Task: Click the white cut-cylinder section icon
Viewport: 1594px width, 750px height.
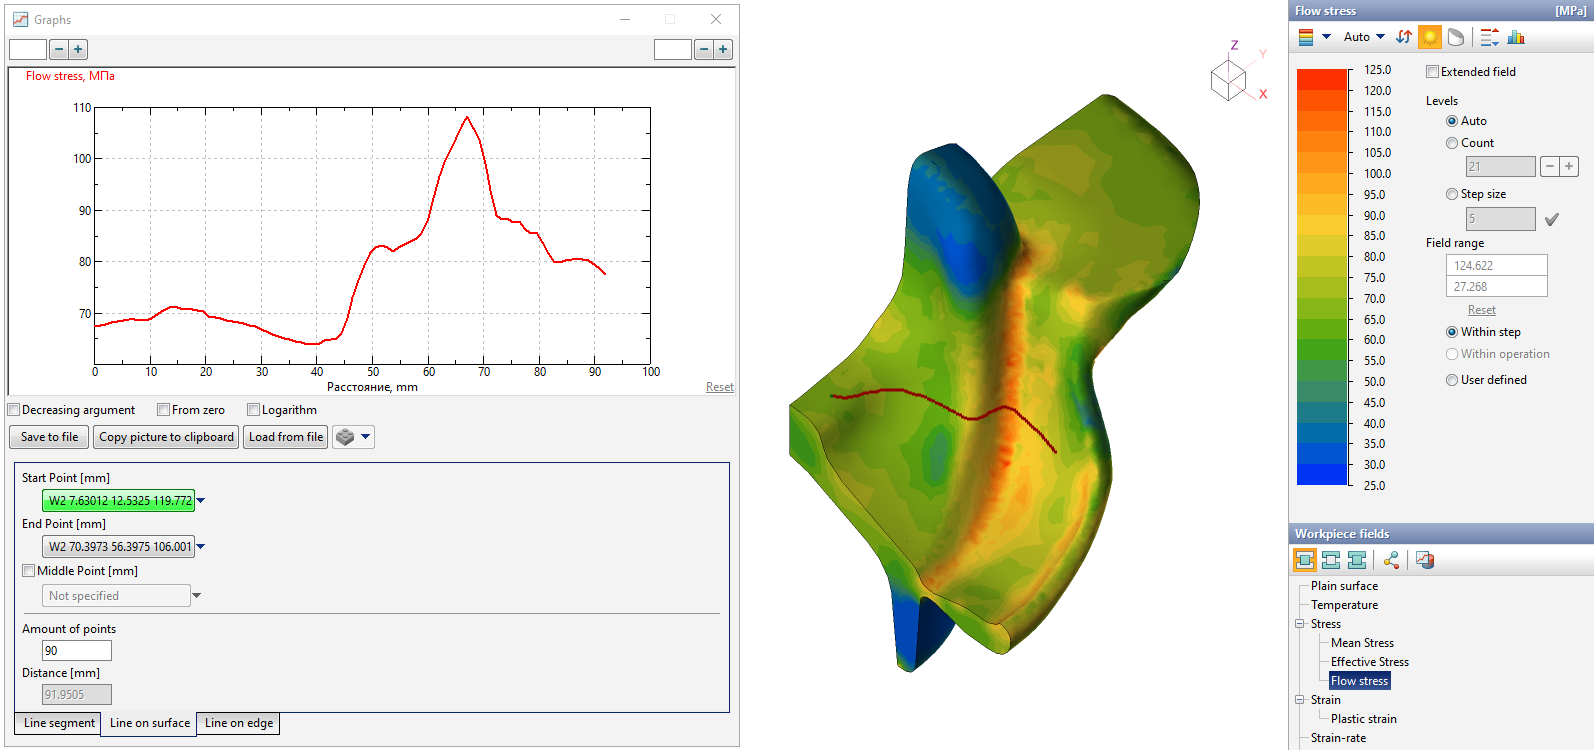Action: click(x=1456, y=37)
